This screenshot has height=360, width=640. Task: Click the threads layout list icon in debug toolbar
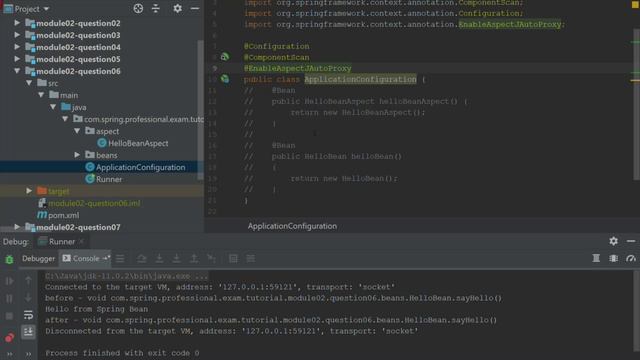point(120,258)
